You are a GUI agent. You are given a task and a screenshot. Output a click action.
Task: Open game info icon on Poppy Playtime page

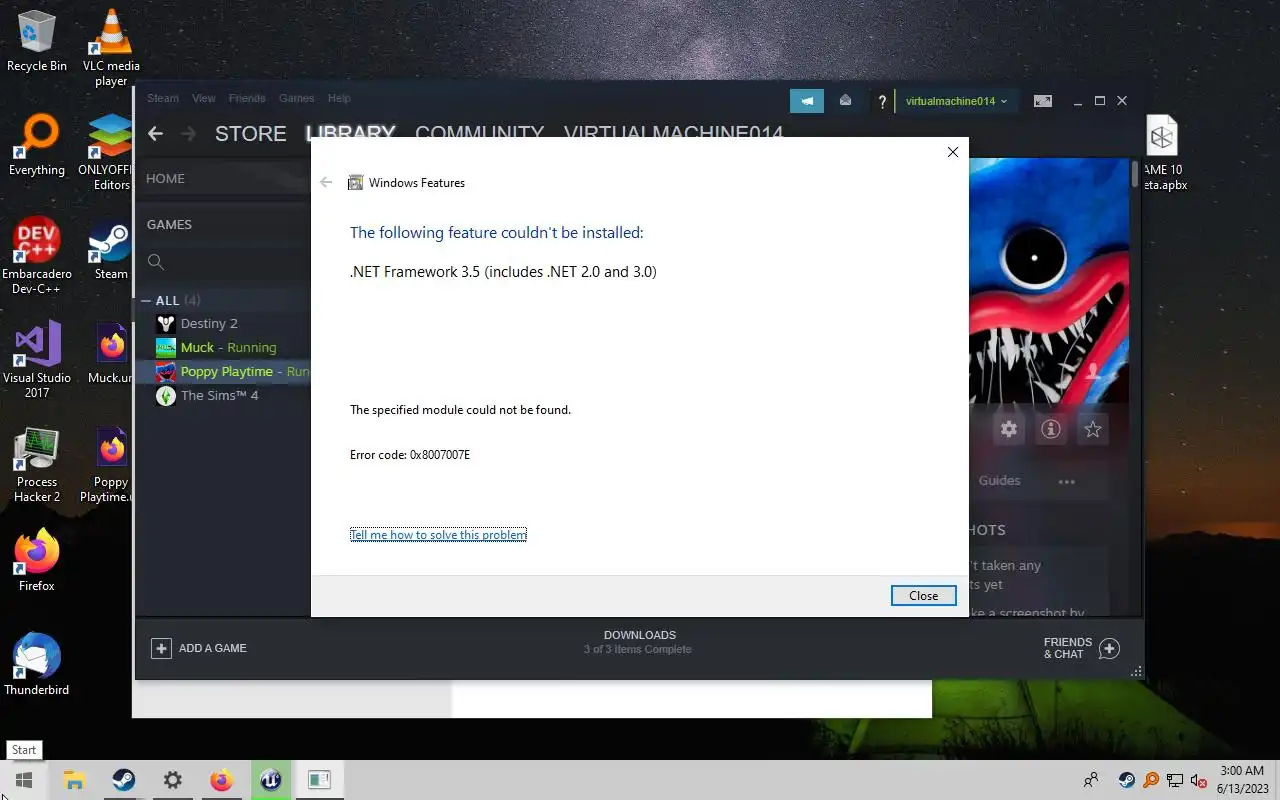coord(1050,429)
